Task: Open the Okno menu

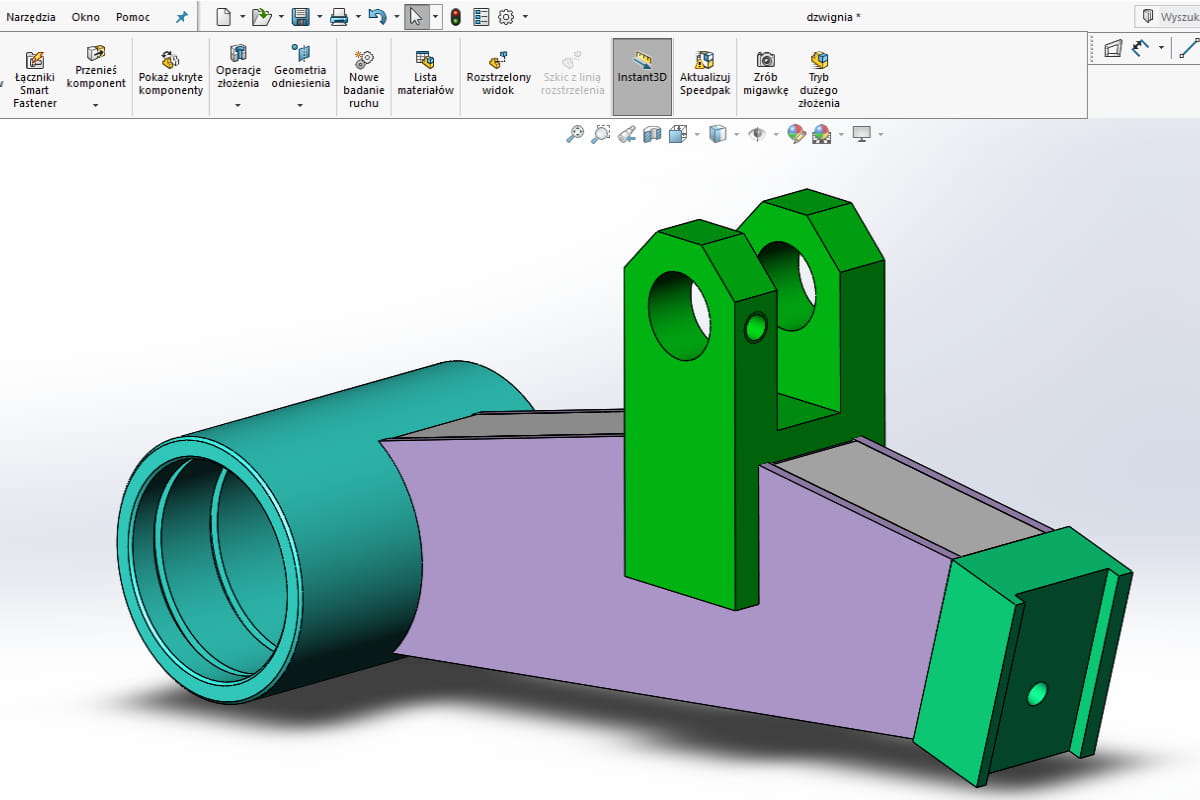Action: pyautogui.click(x=85, y=16)
